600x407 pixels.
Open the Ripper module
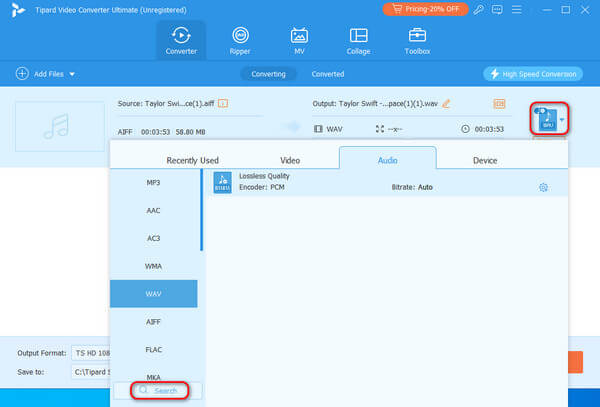[240, 41]
